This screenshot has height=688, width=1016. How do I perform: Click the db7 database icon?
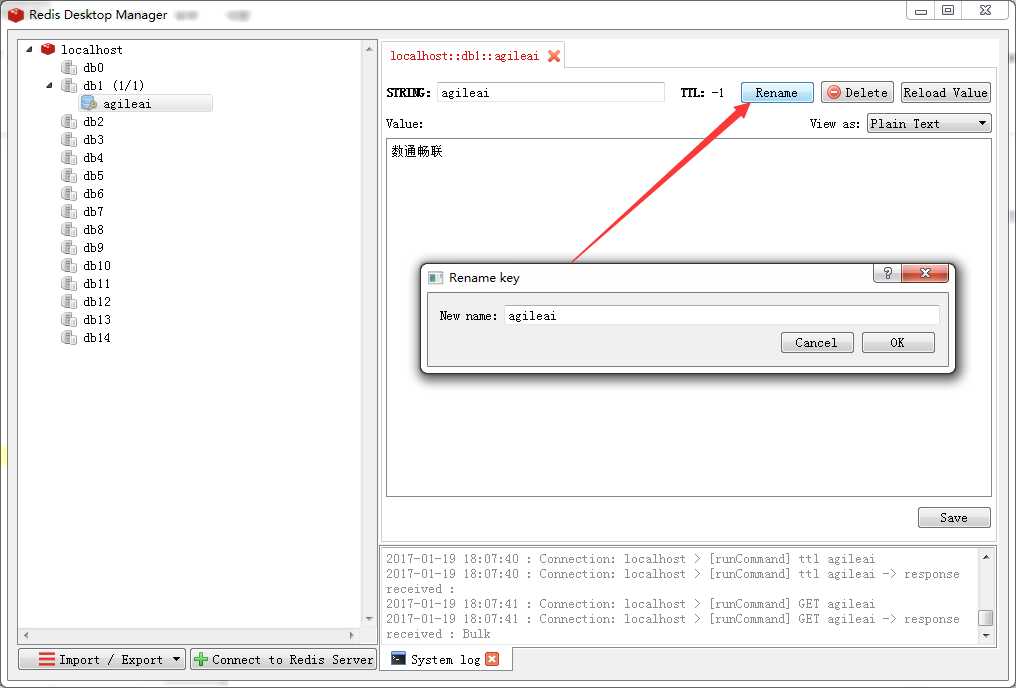[x=69, y=211]
